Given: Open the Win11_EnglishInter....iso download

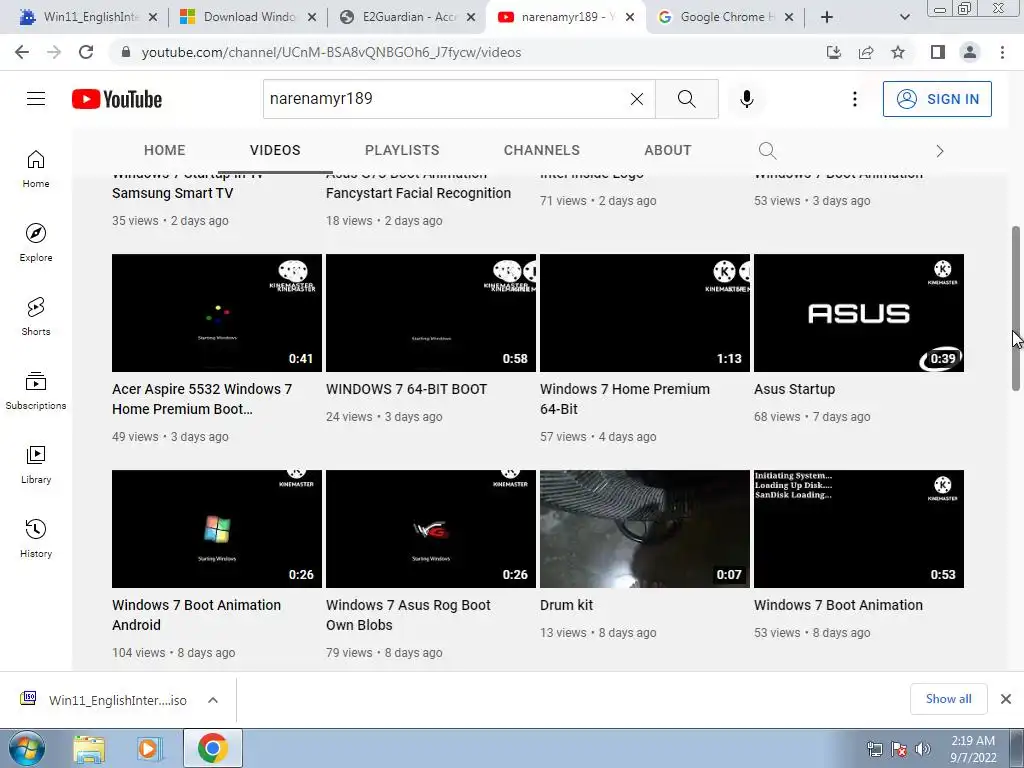Looking at the screenshot, I should click(x=118, y=700).
